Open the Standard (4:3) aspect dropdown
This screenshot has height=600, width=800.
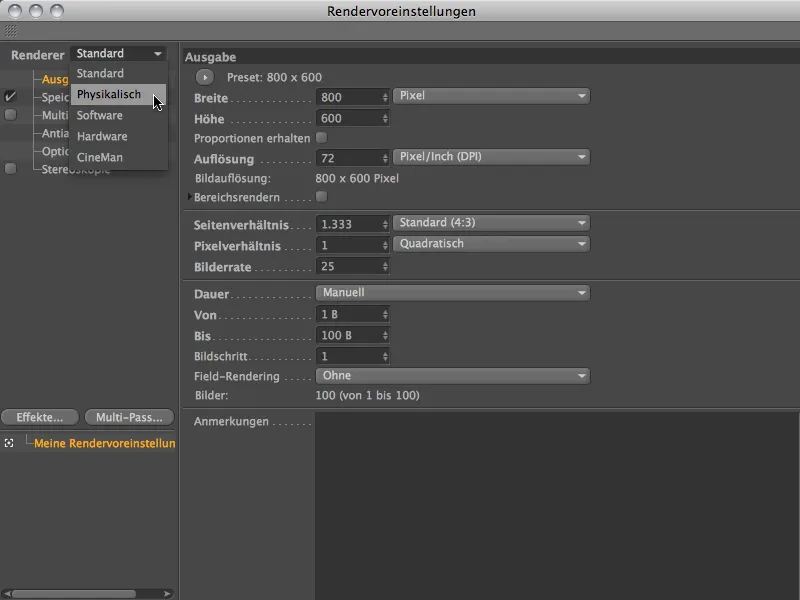click(491, 223)
